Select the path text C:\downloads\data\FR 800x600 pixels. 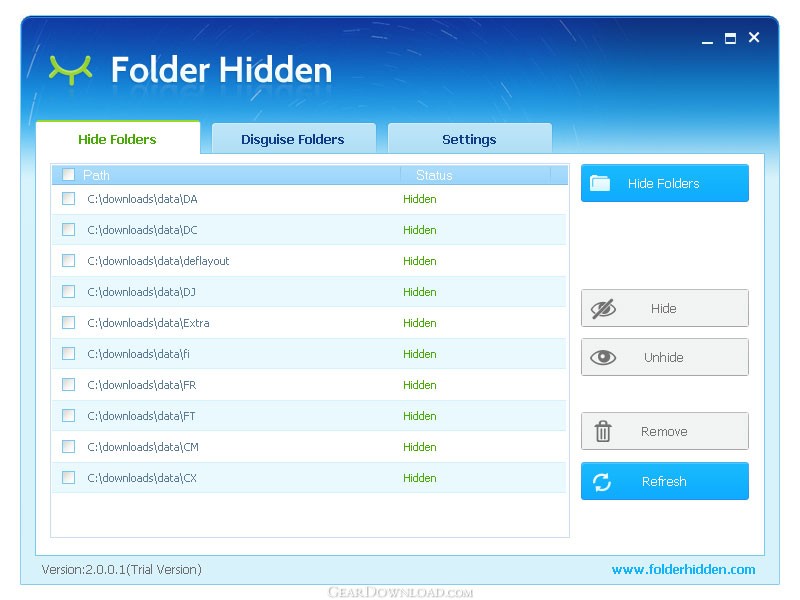[141, 385]
